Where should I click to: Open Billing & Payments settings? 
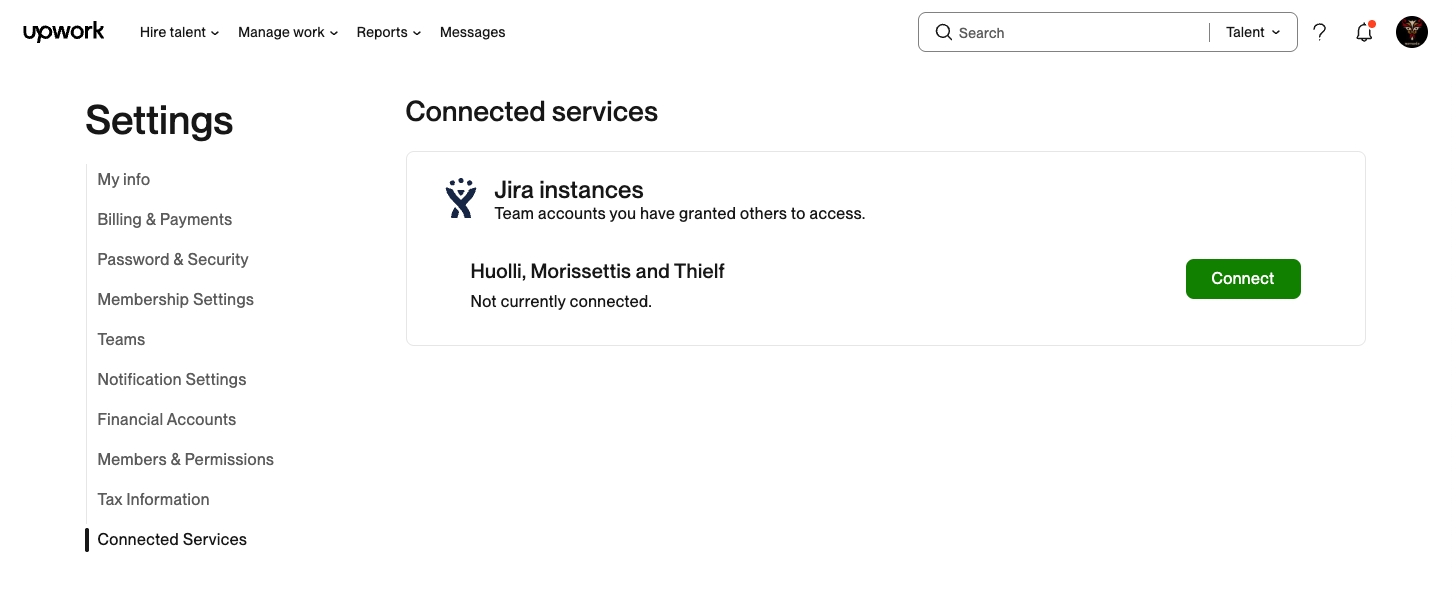pos(165,220)
